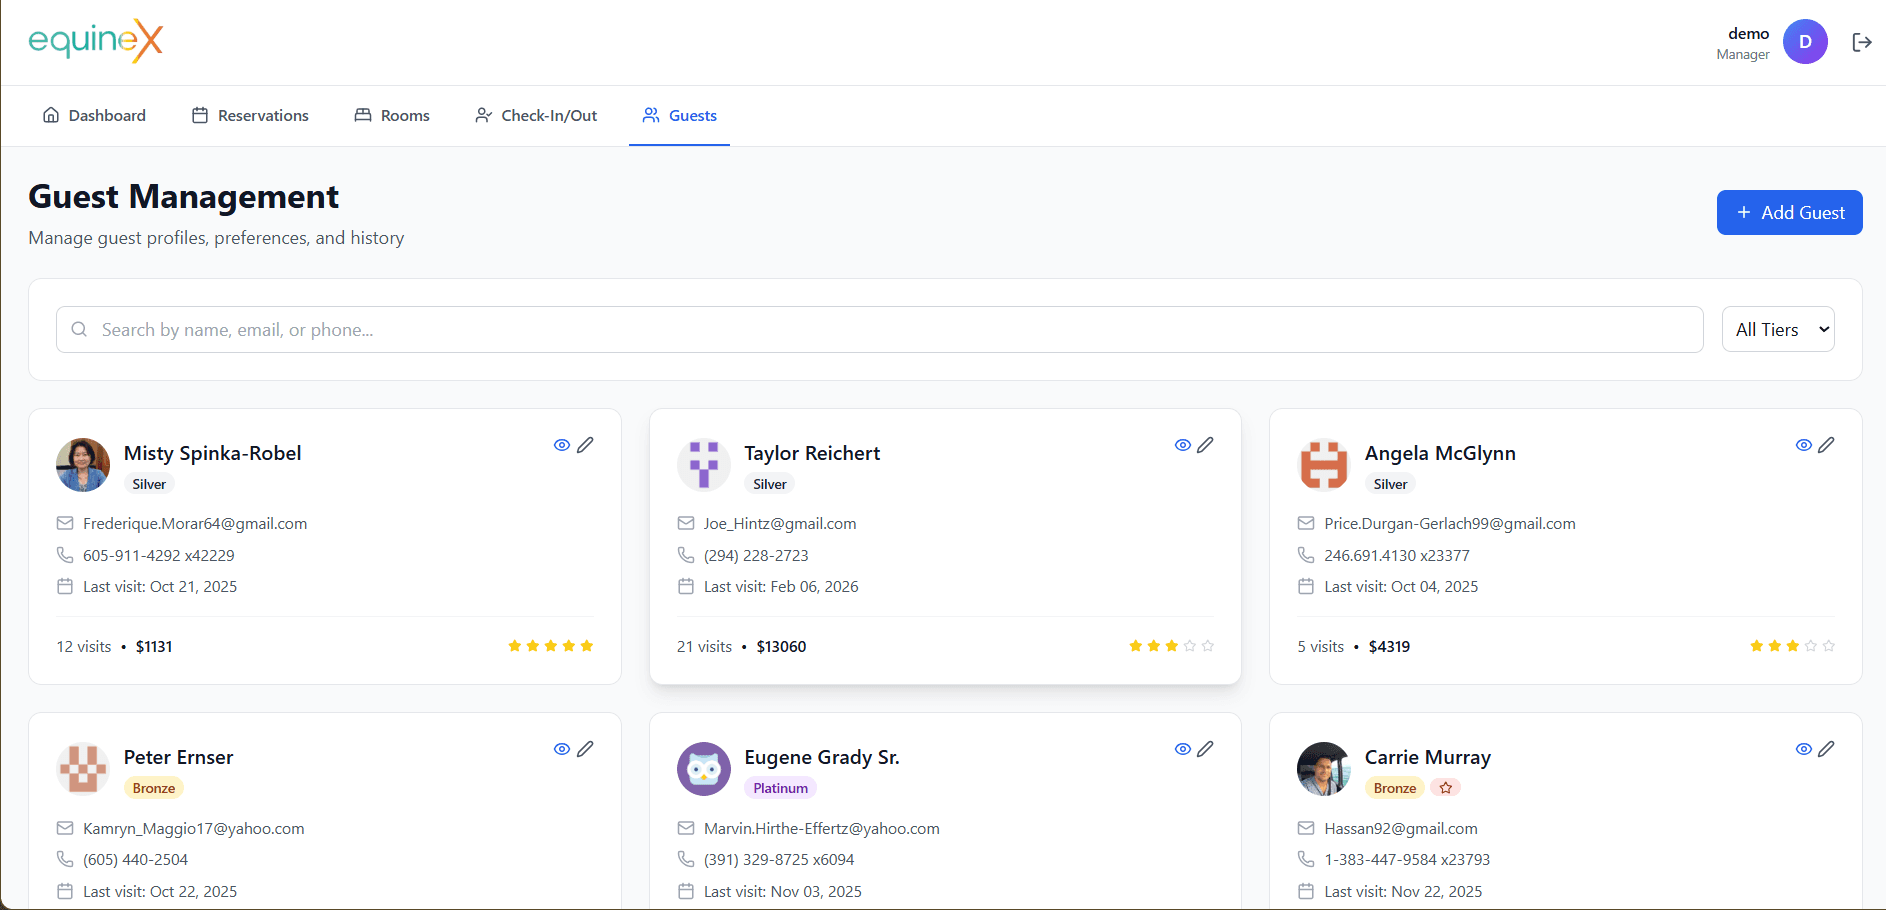The width and height of the screenshot is (1886, 910).
Task: Click Kamryn_Maggio17@yahoo.com email
Action: [194, 828]
